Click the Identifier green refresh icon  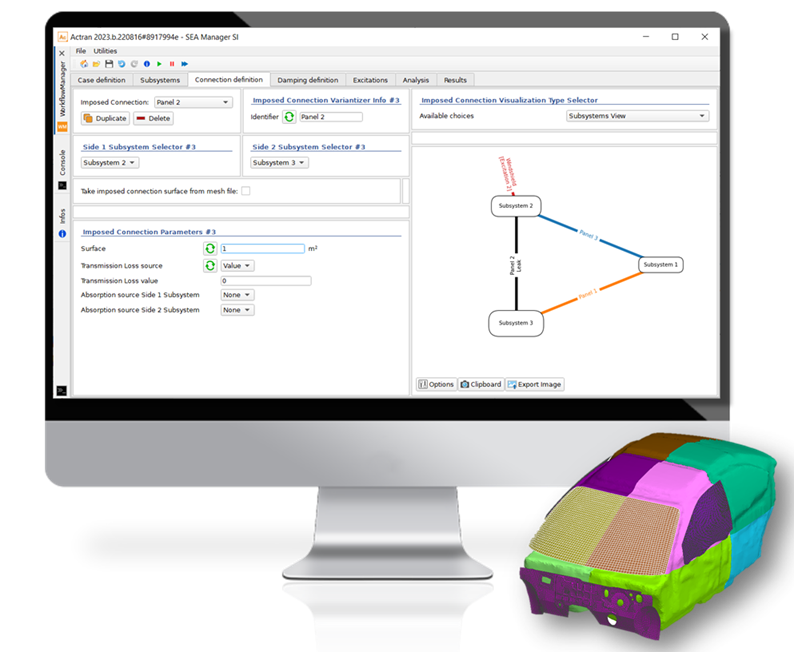pyautogui.click(x=289, y=117)
